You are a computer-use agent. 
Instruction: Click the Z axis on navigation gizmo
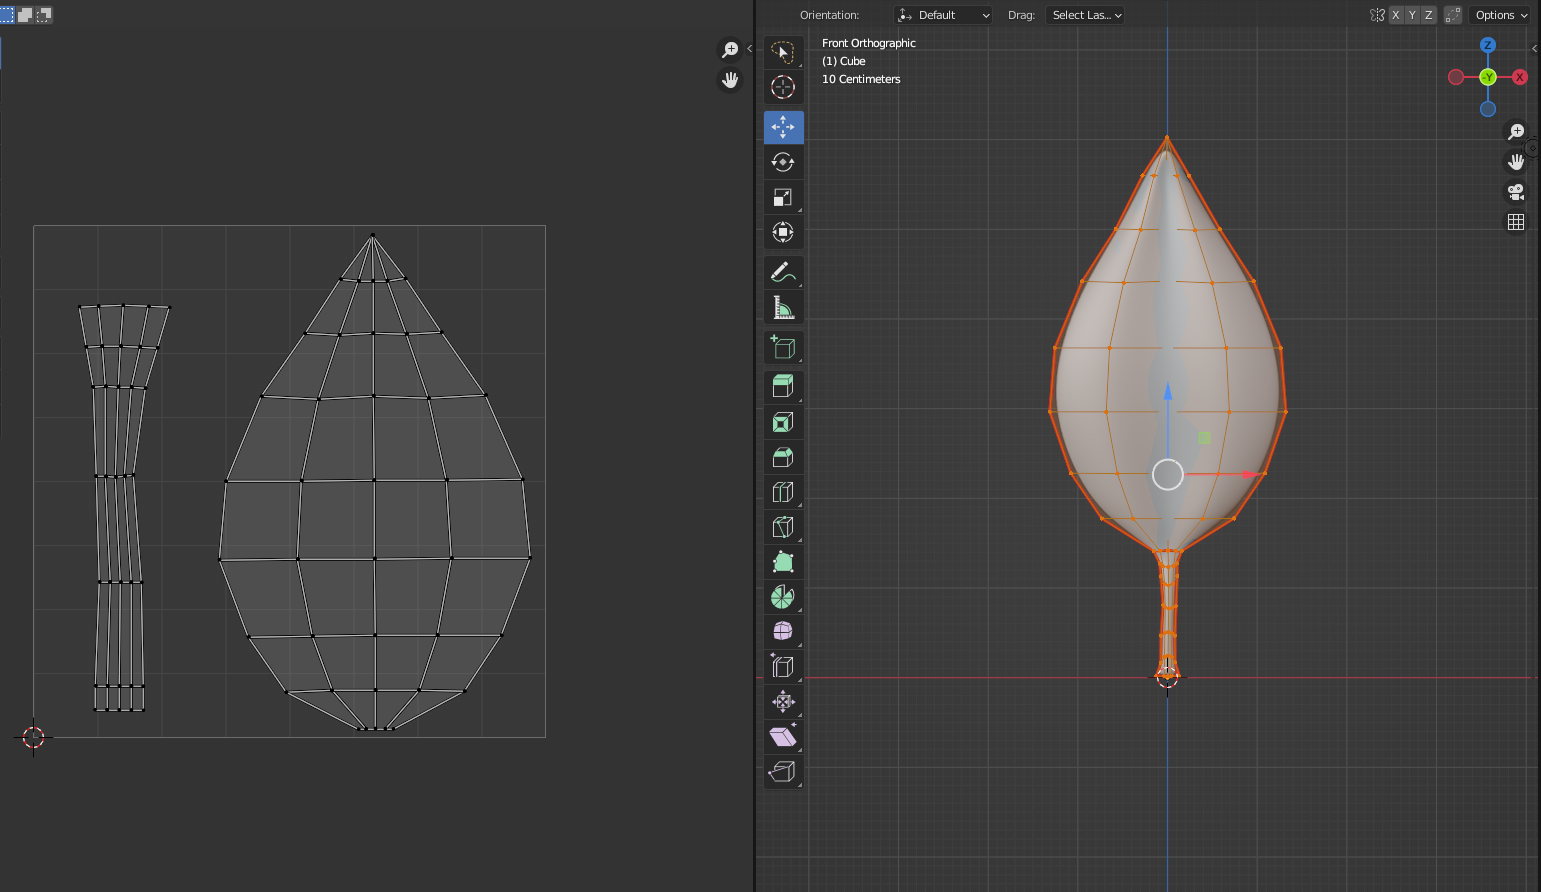pos(1488,45)
